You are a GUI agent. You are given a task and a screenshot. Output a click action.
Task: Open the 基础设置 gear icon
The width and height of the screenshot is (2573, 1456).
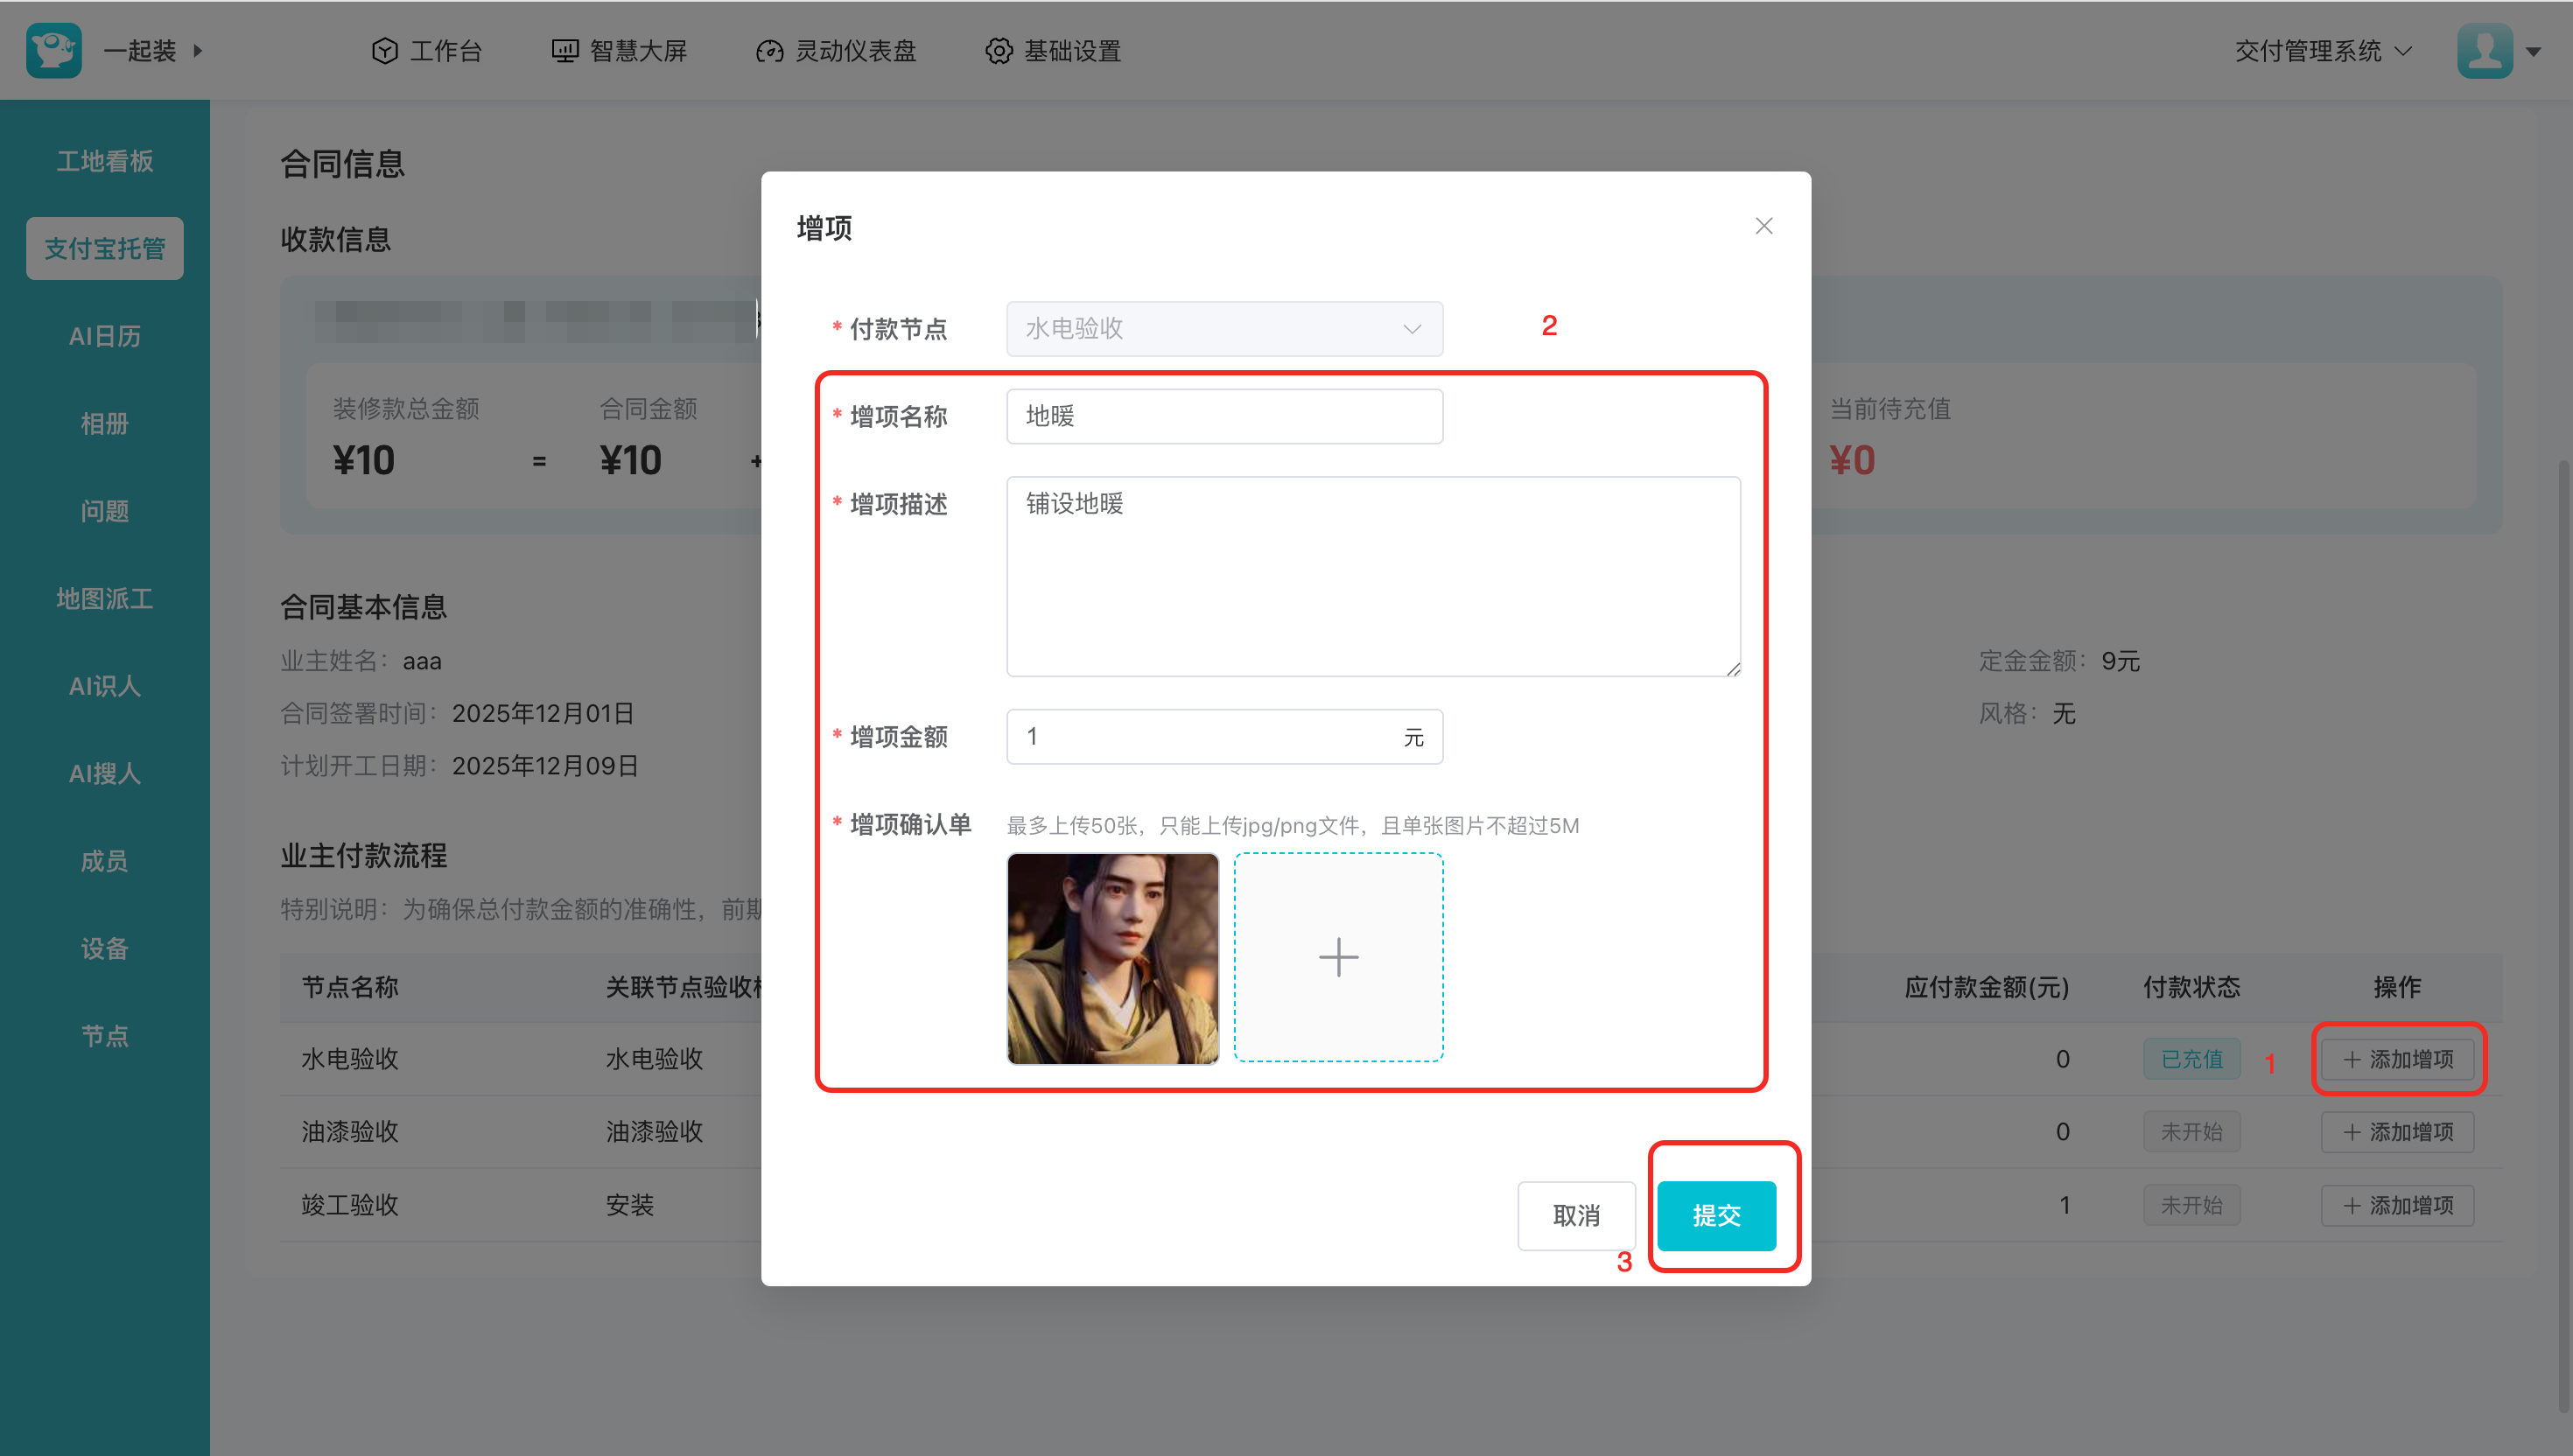pos(998,51)
